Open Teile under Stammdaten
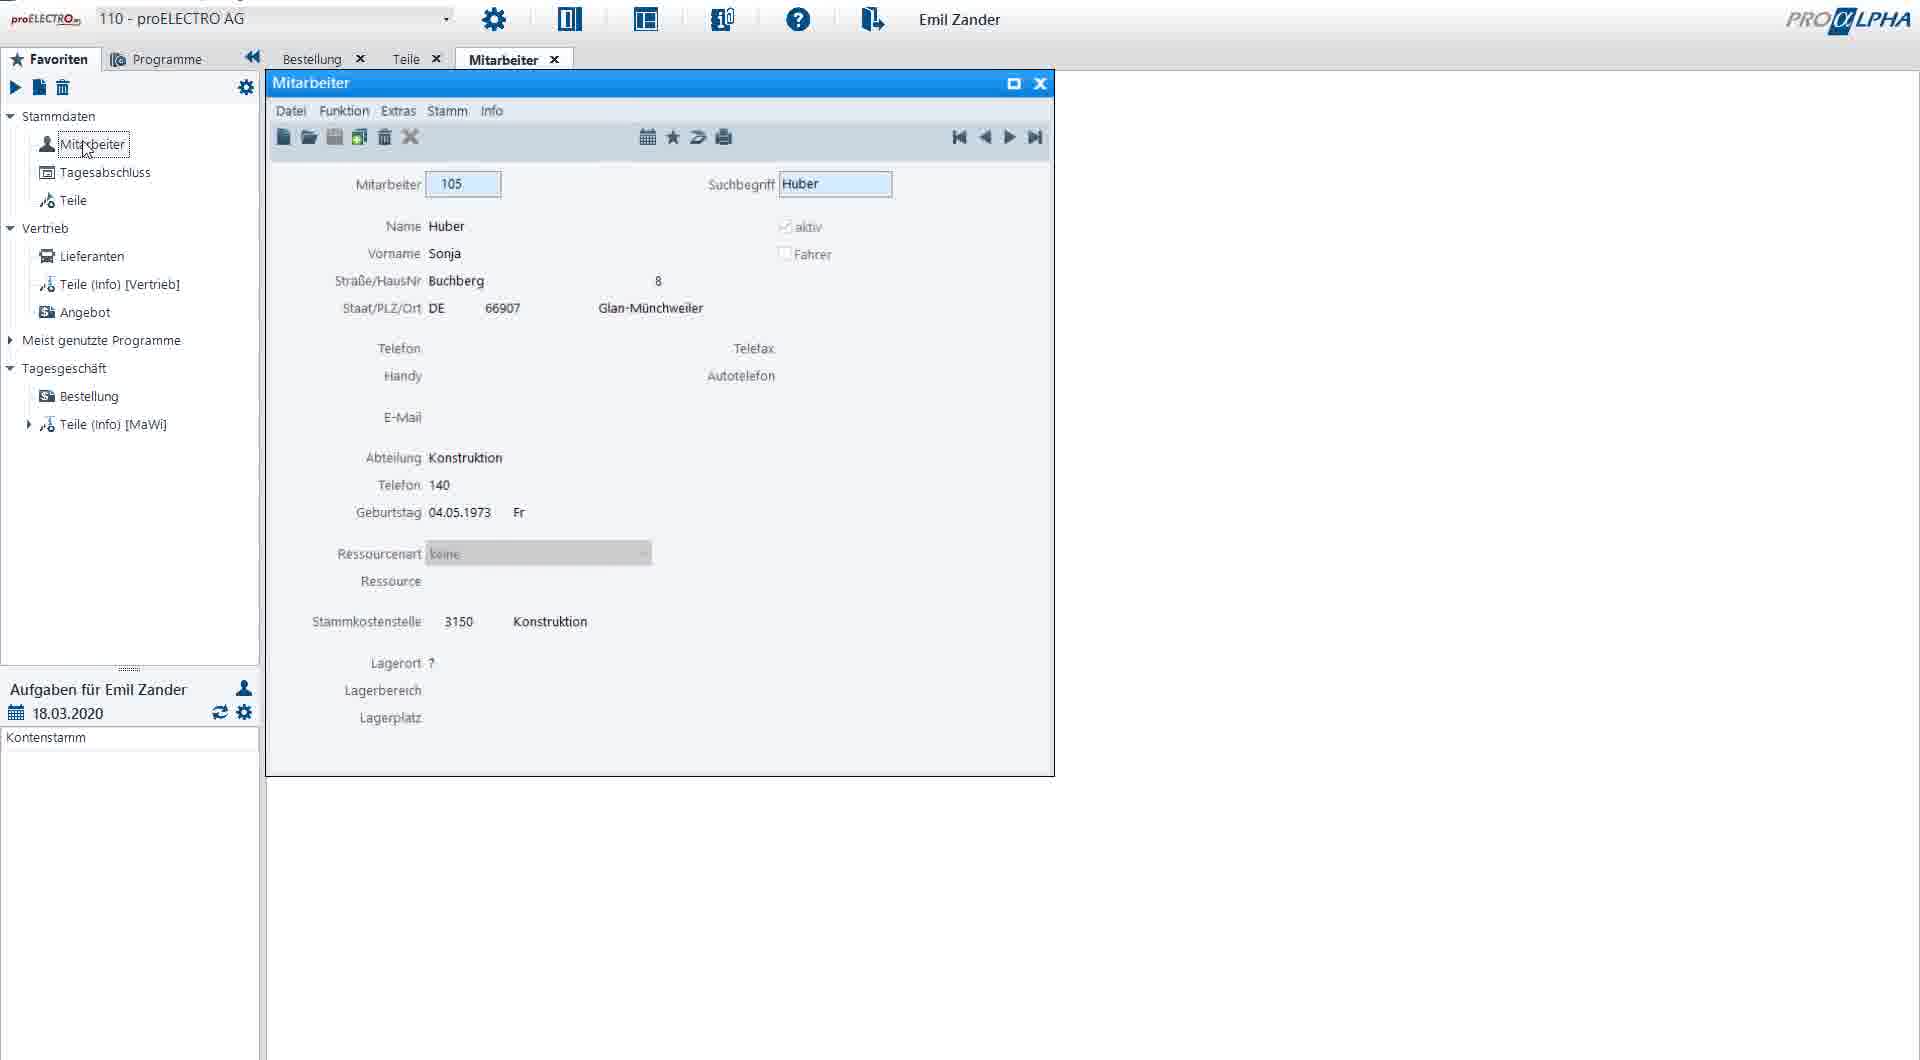The width and height of the screenshot is (1920, 1060). (73, 200)
